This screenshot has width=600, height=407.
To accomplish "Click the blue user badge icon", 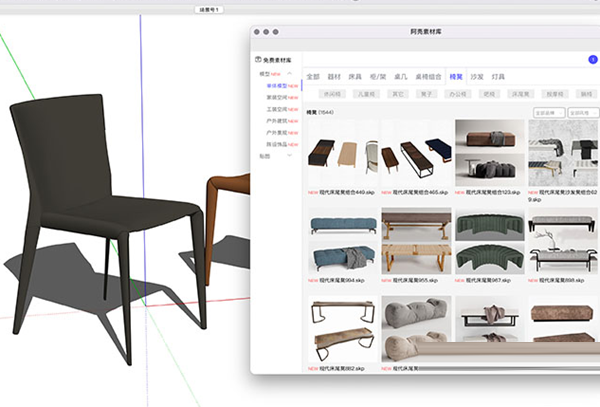I will tap(592, 59).
